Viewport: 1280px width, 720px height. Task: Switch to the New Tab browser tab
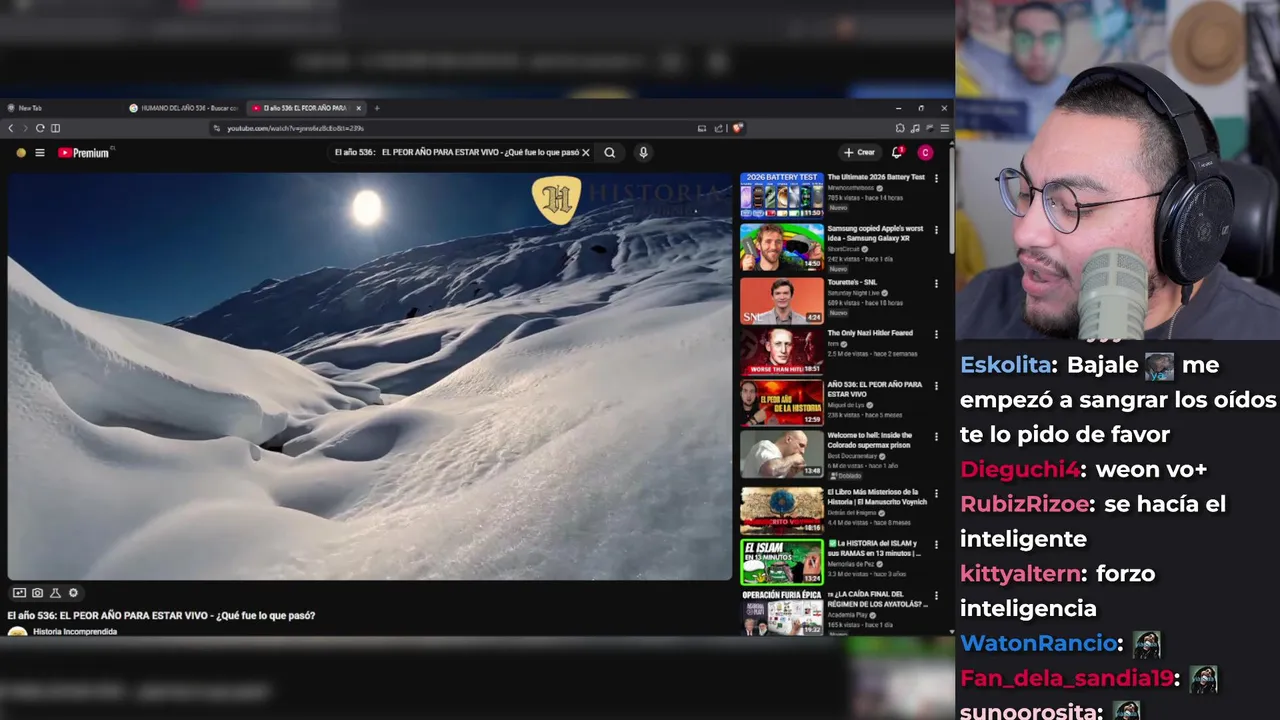click(x=62, y=108)
